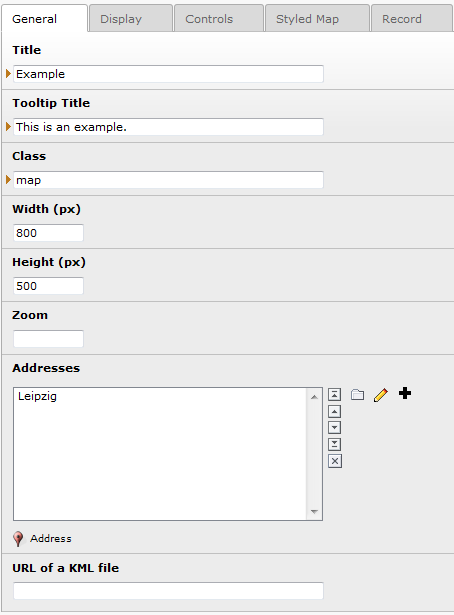Viewport: 454px width, 615px height.
Task: Remove selected address with X icon
Action: (334, 461)
